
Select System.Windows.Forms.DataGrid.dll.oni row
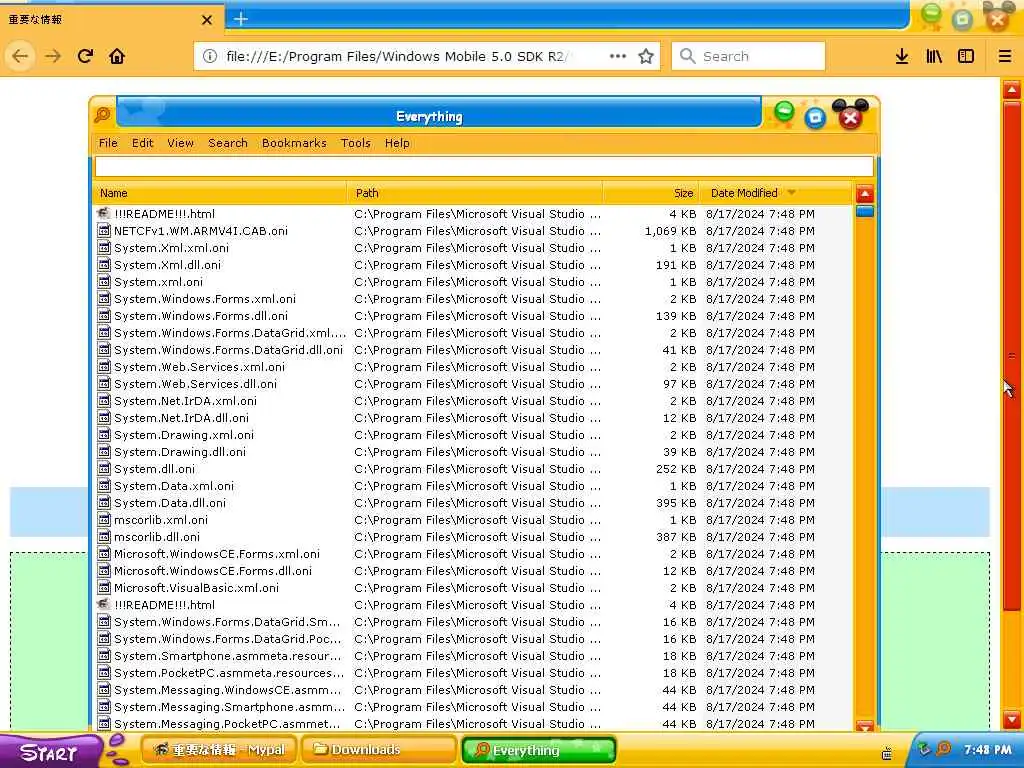pos(473,349)
